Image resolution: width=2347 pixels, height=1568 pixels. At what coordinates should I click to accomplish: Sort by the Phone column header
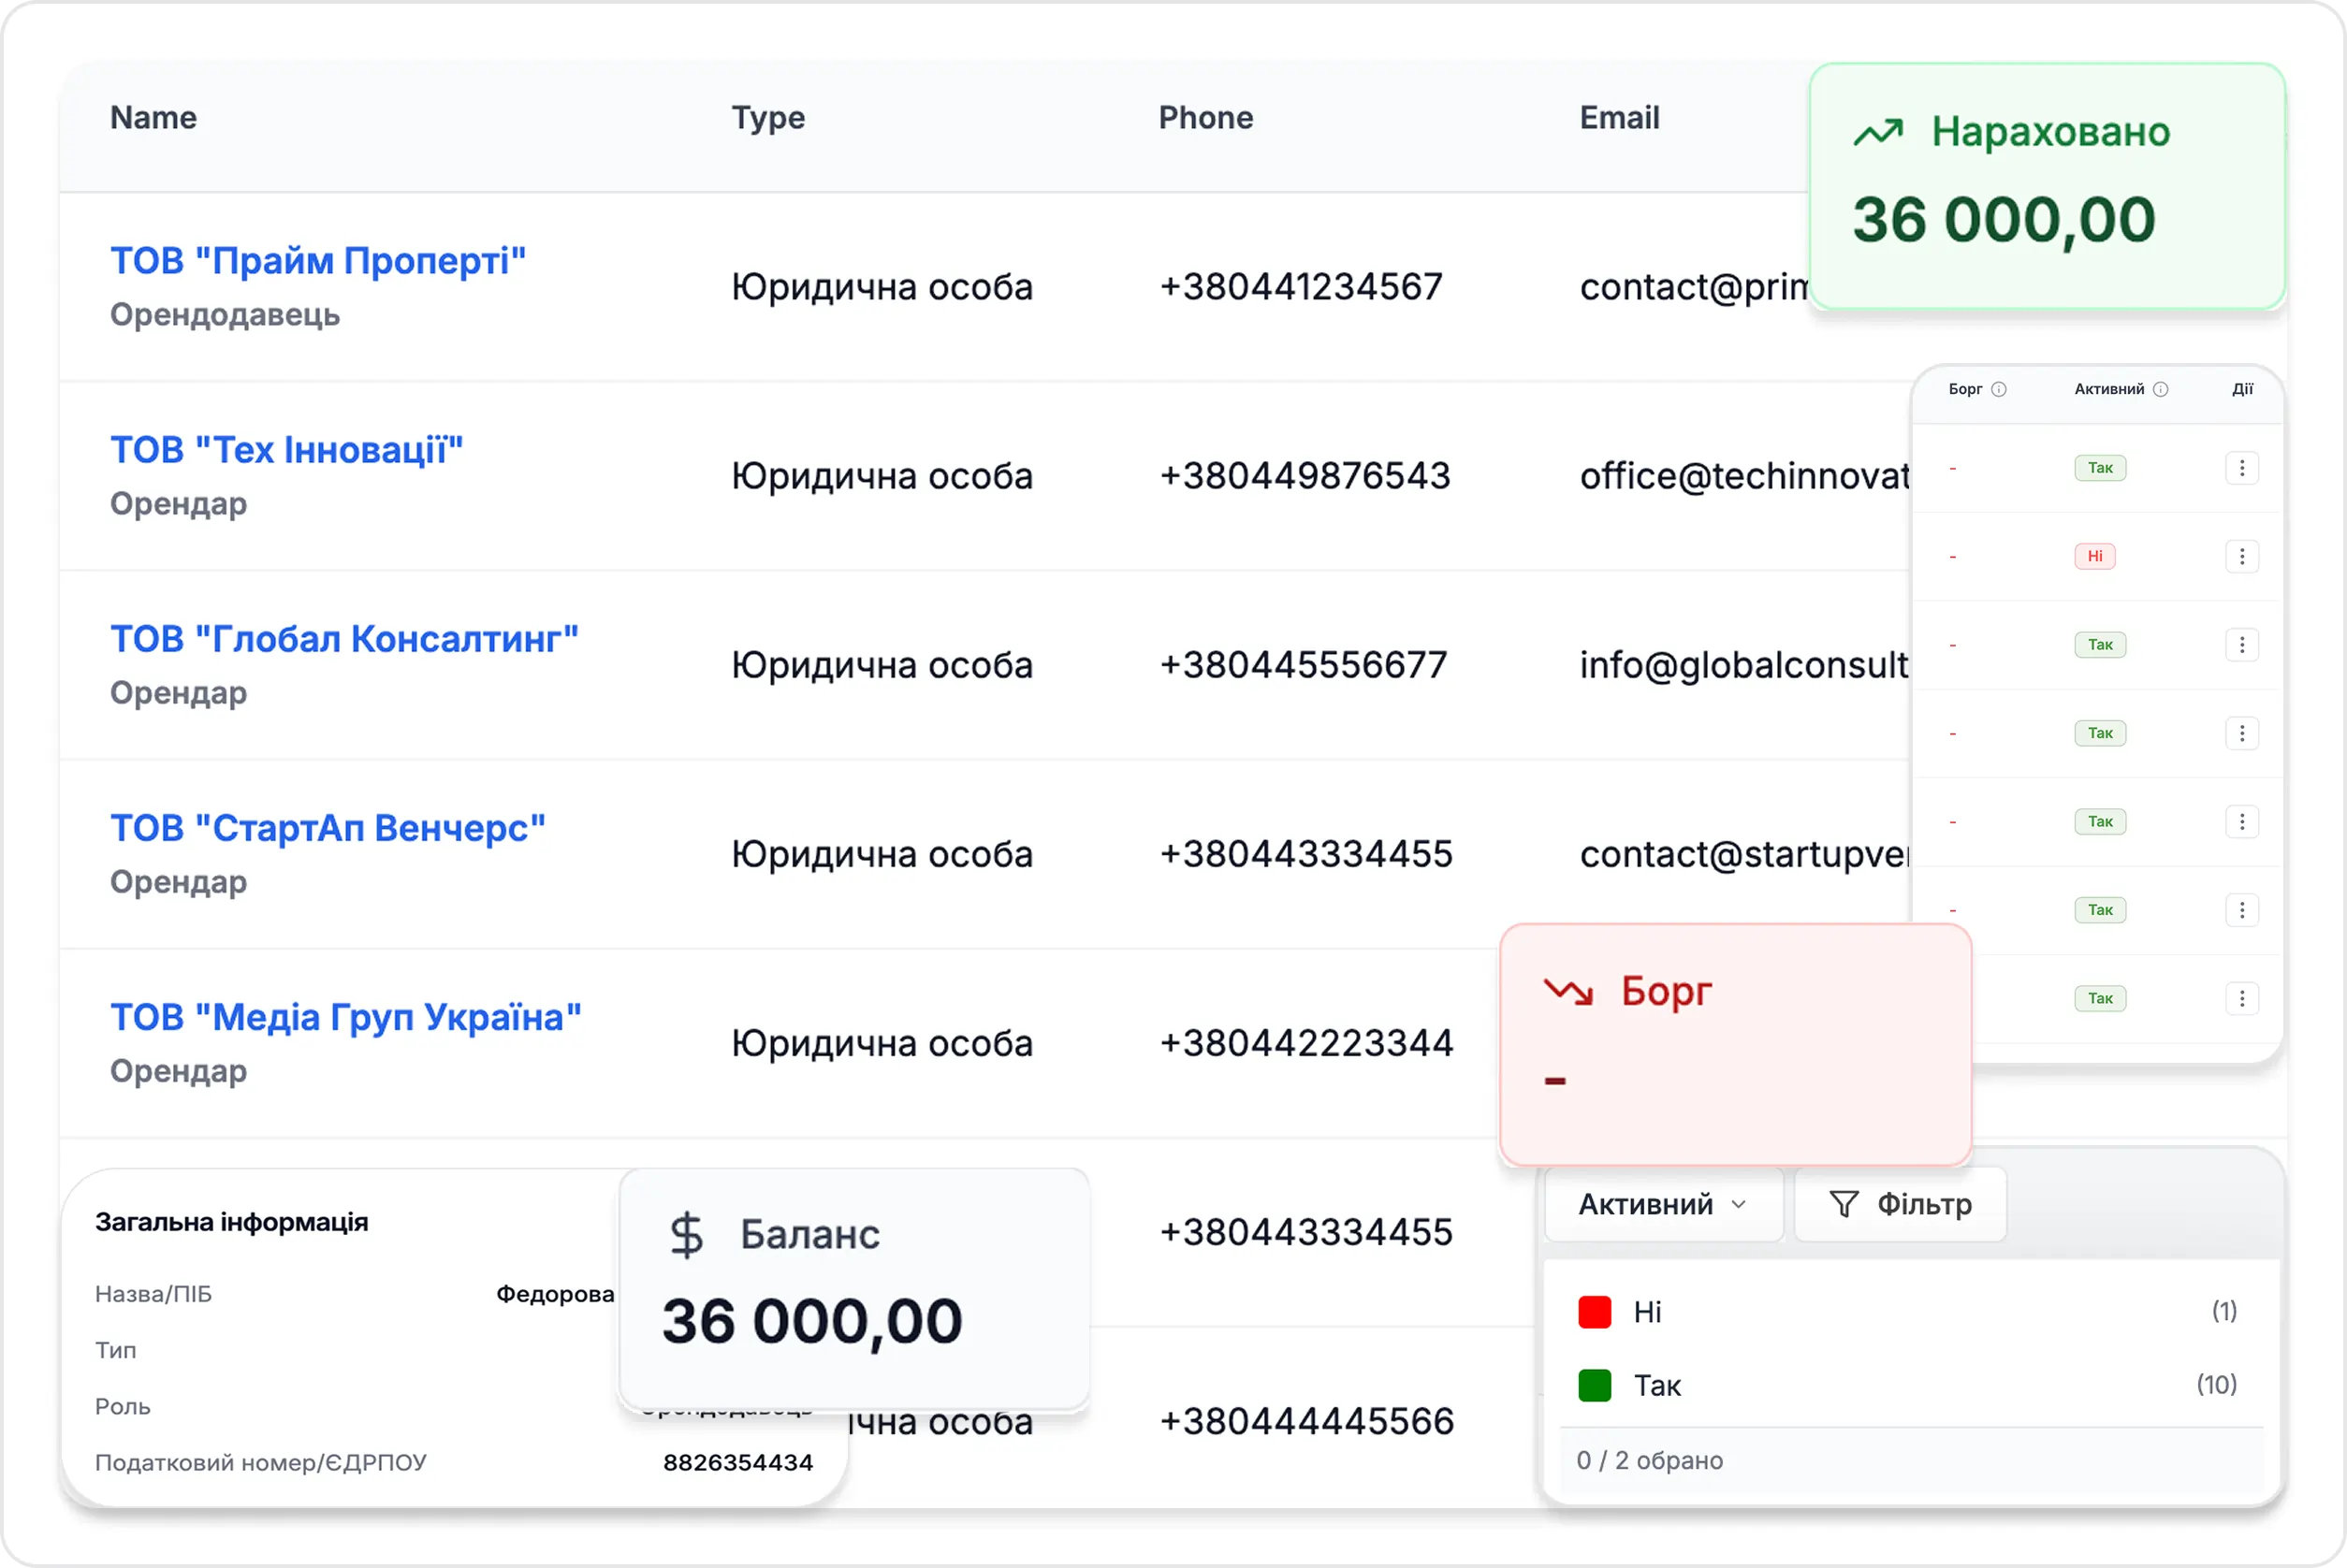pyautogui.click(x=1205, y=118)
